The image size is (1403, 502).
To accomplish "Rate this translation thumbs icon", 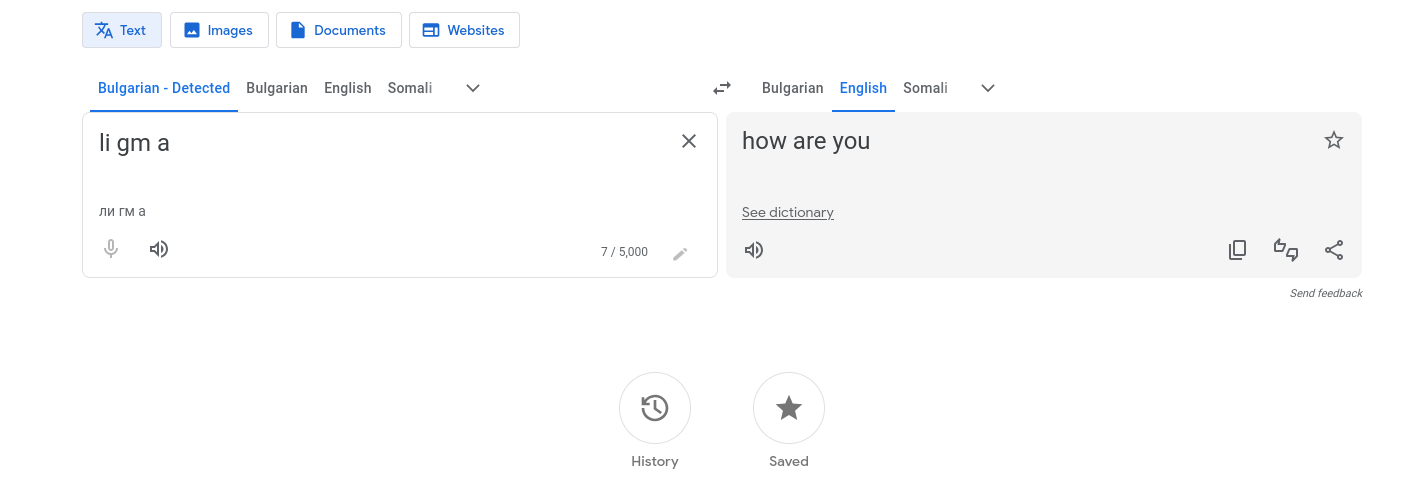I will pos(1285,250).
